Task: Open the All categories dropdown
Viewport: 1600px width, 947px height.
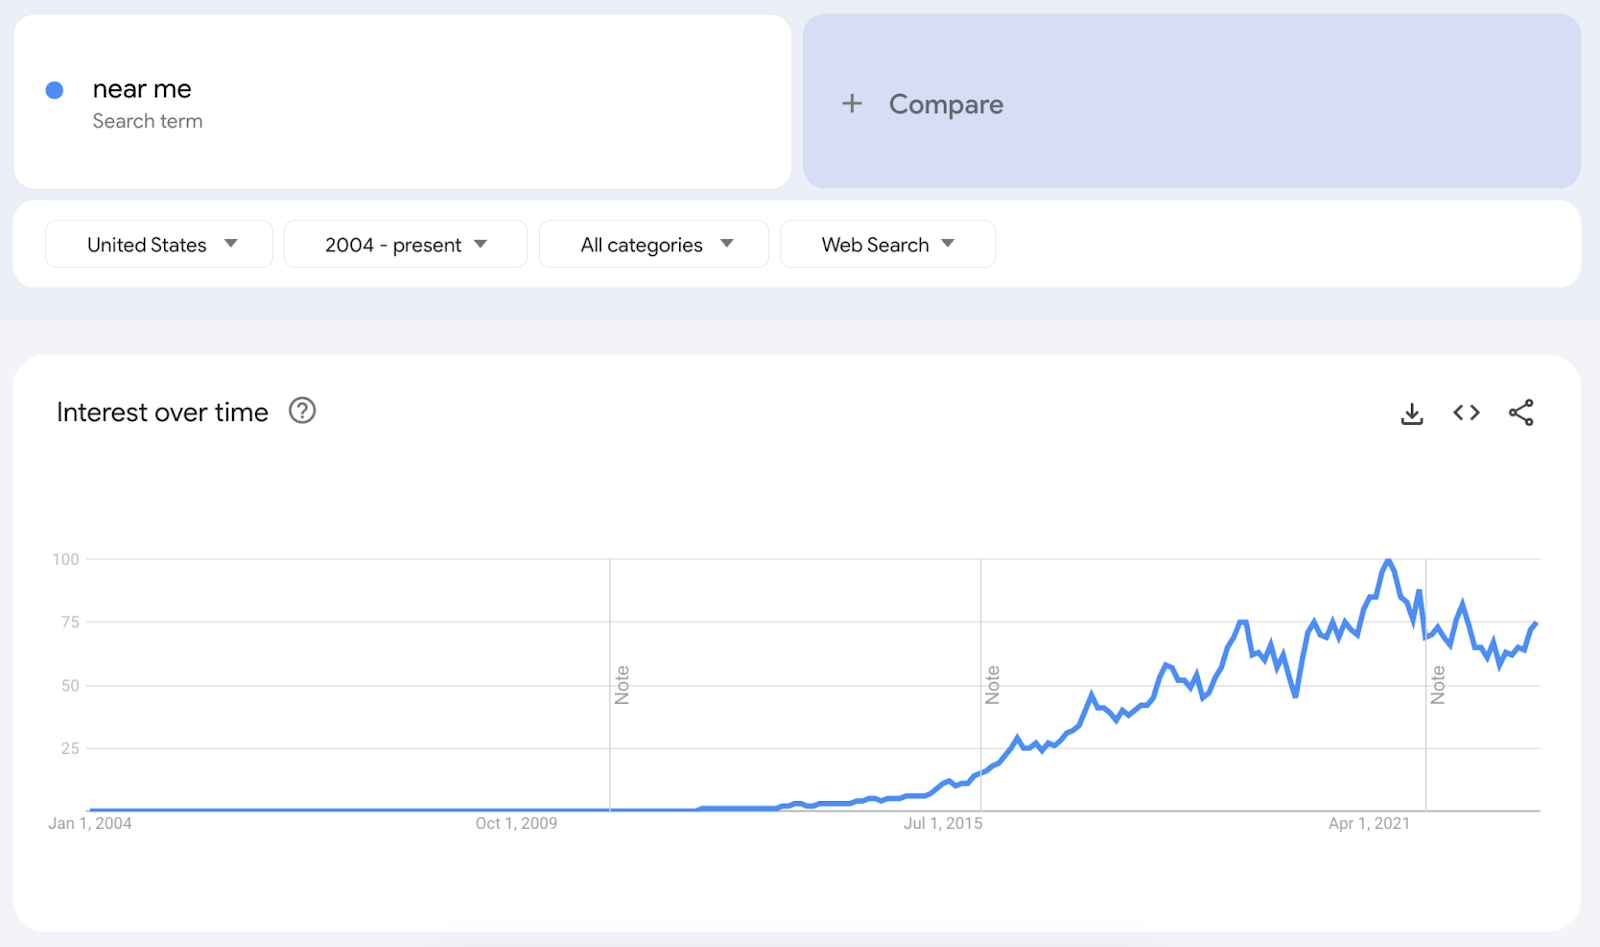Action: click(x=654, y=244)
